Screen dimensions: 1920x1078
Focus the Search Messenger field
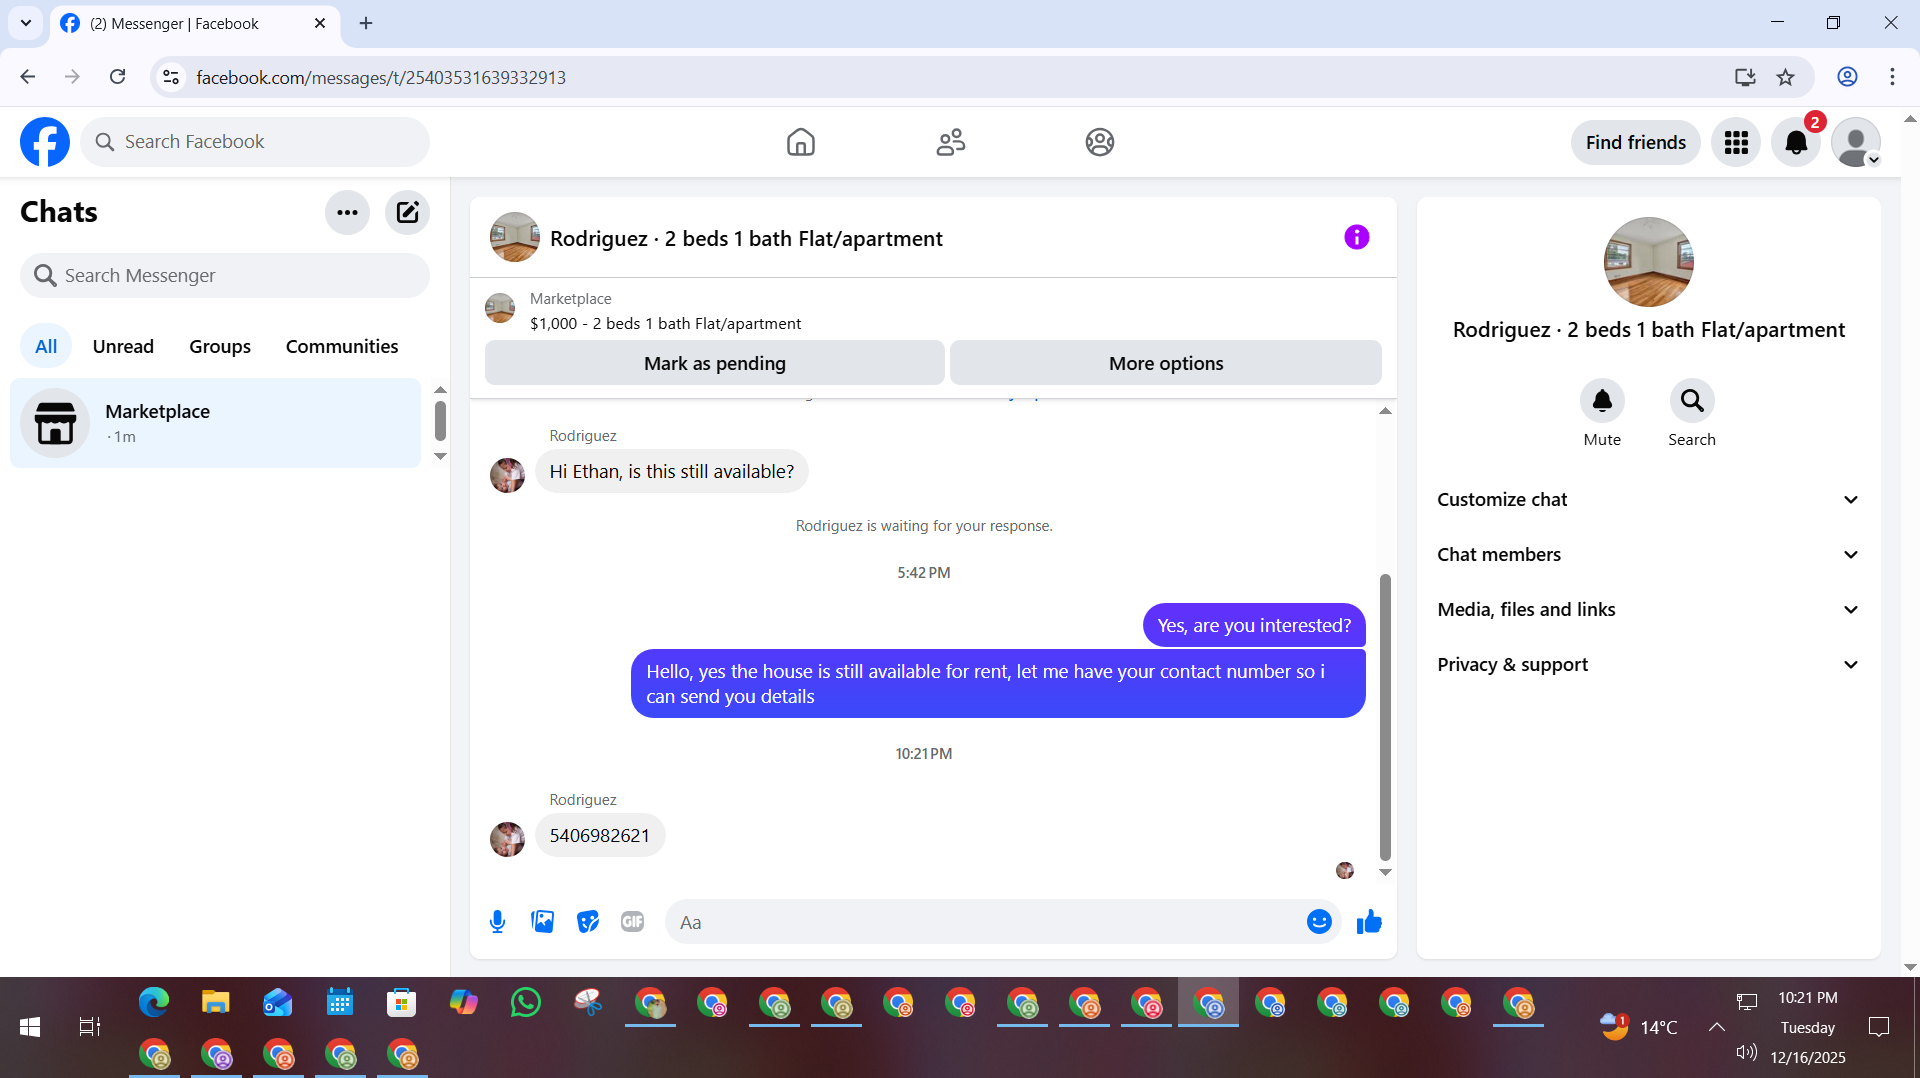(225, 275)
